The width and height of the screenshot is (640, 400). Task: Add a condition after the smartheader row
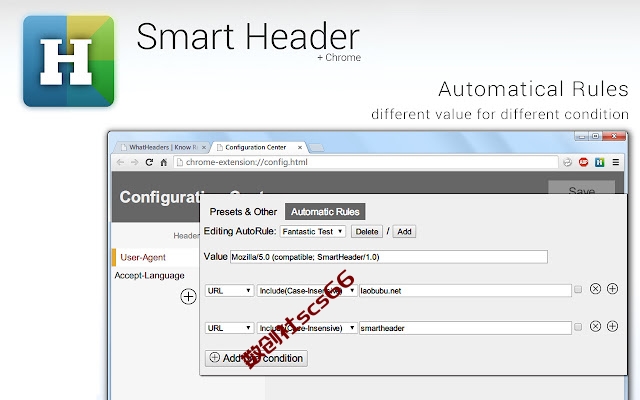tap(612, 327)
